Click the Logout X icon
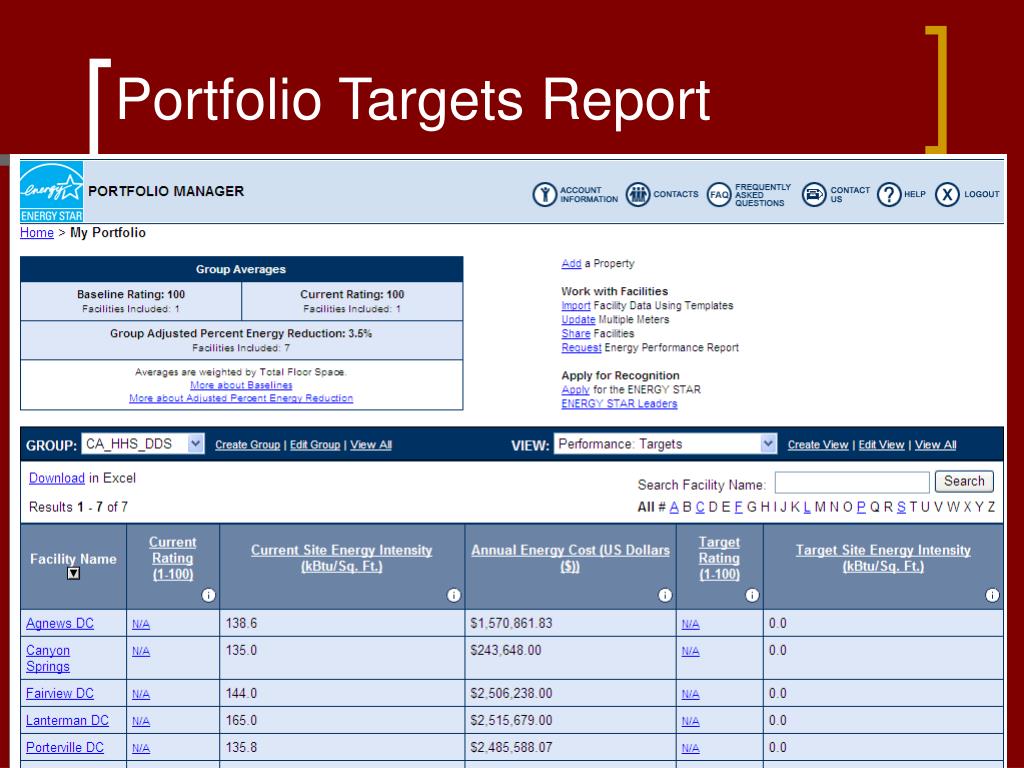The width and height of the screenshot is (1024, 768). click(947, 195)
